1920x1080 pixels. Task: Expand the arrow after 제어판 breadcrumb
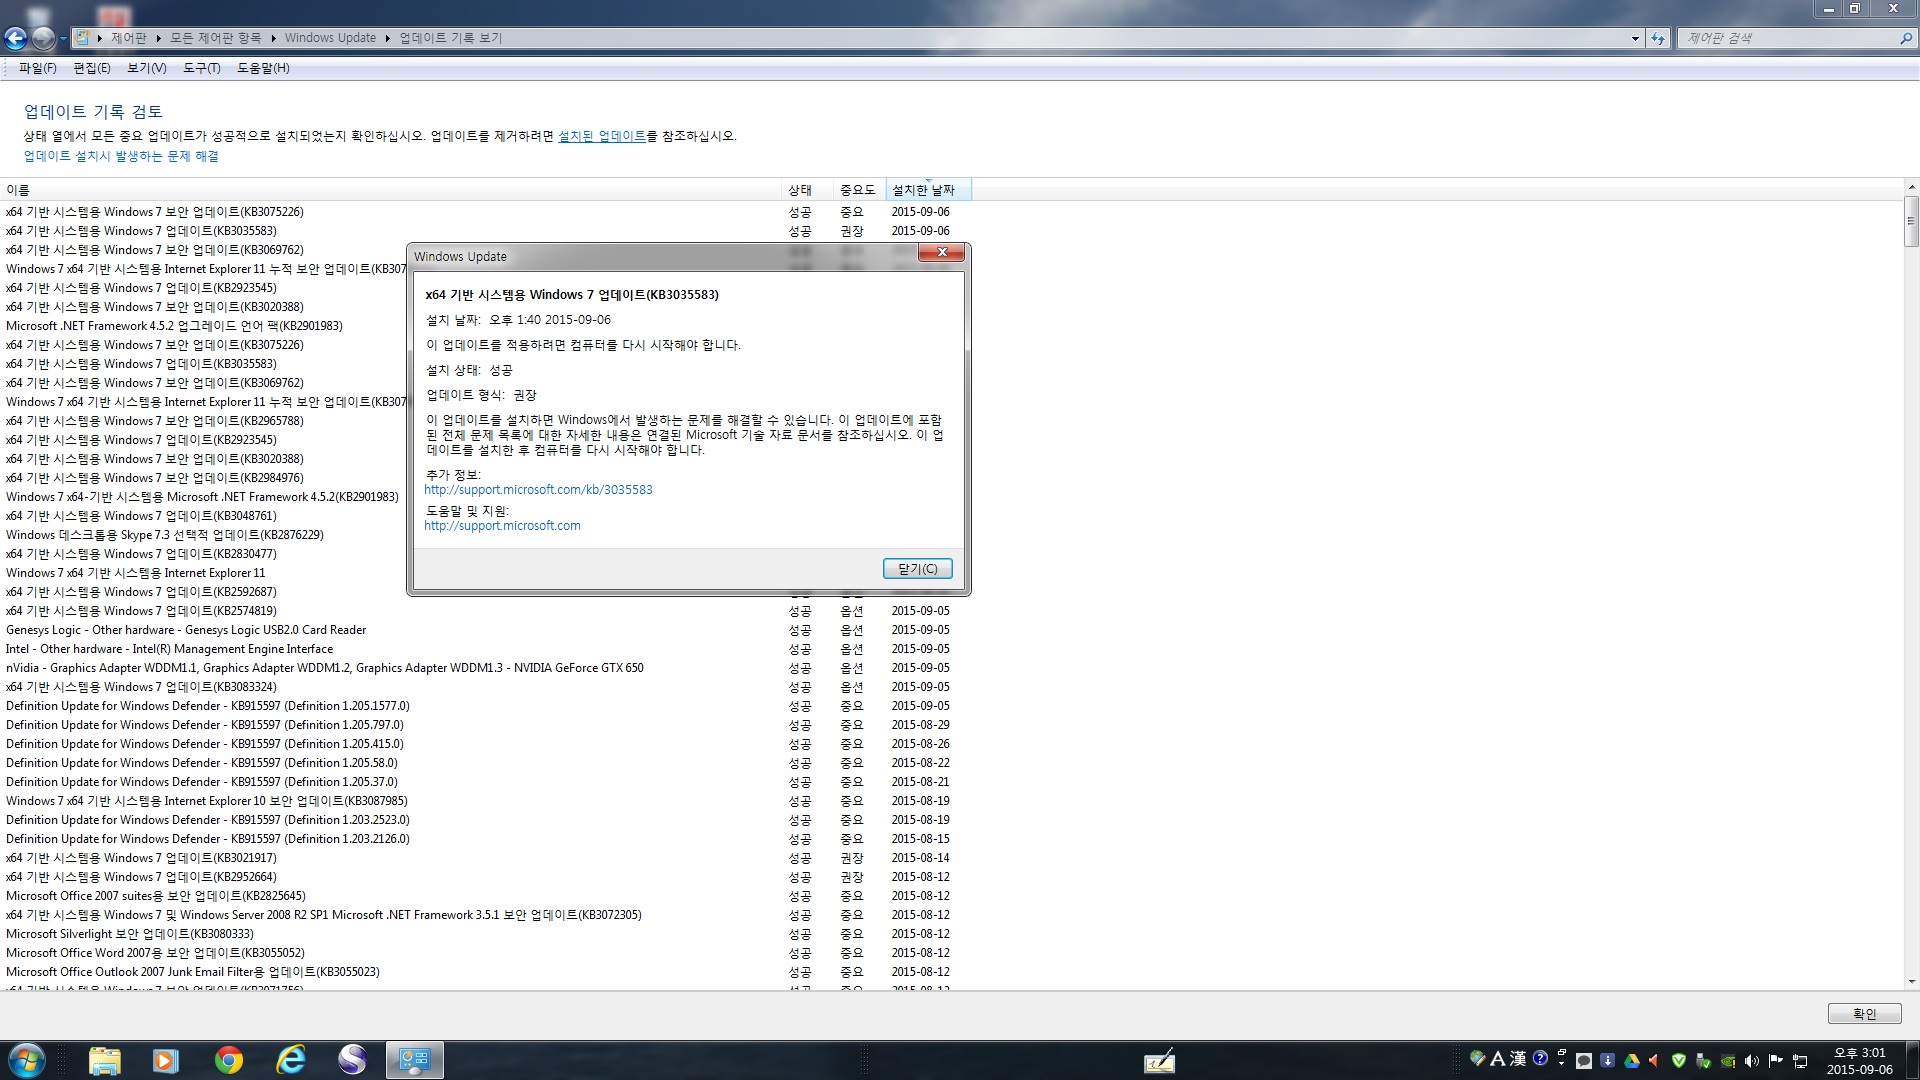point(158,38)
